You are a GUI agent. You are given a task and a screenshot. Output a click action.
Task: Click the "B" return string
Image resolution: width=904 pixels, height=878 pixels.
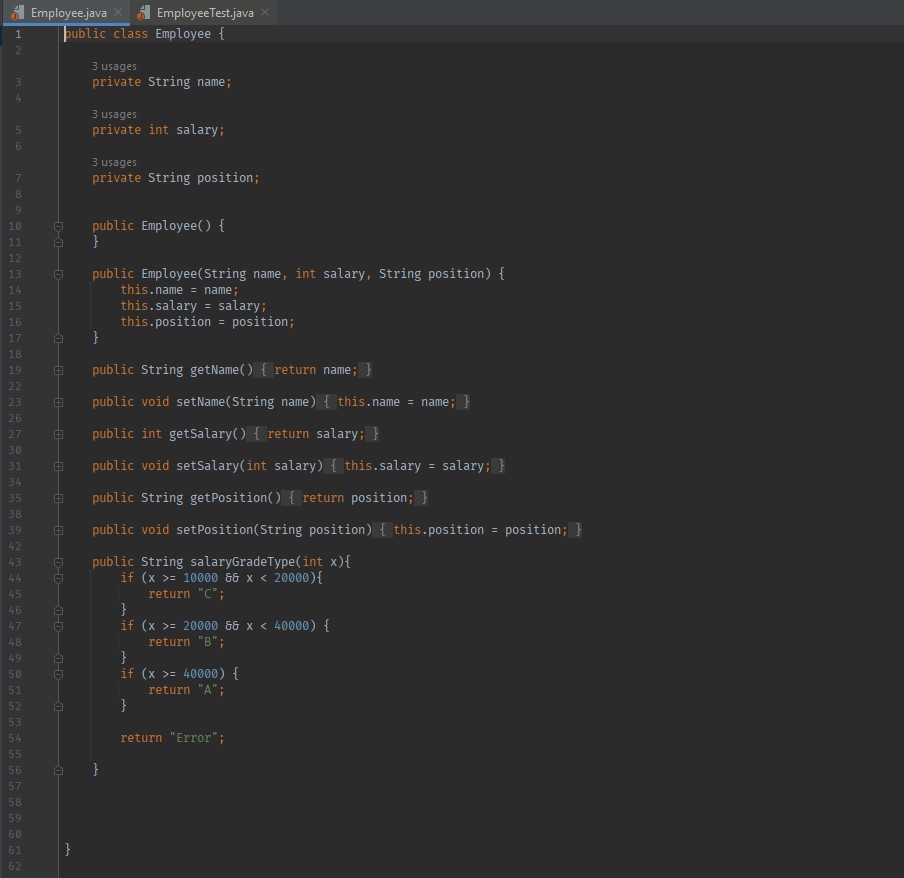pyautogui.click(x=208, y=642)
